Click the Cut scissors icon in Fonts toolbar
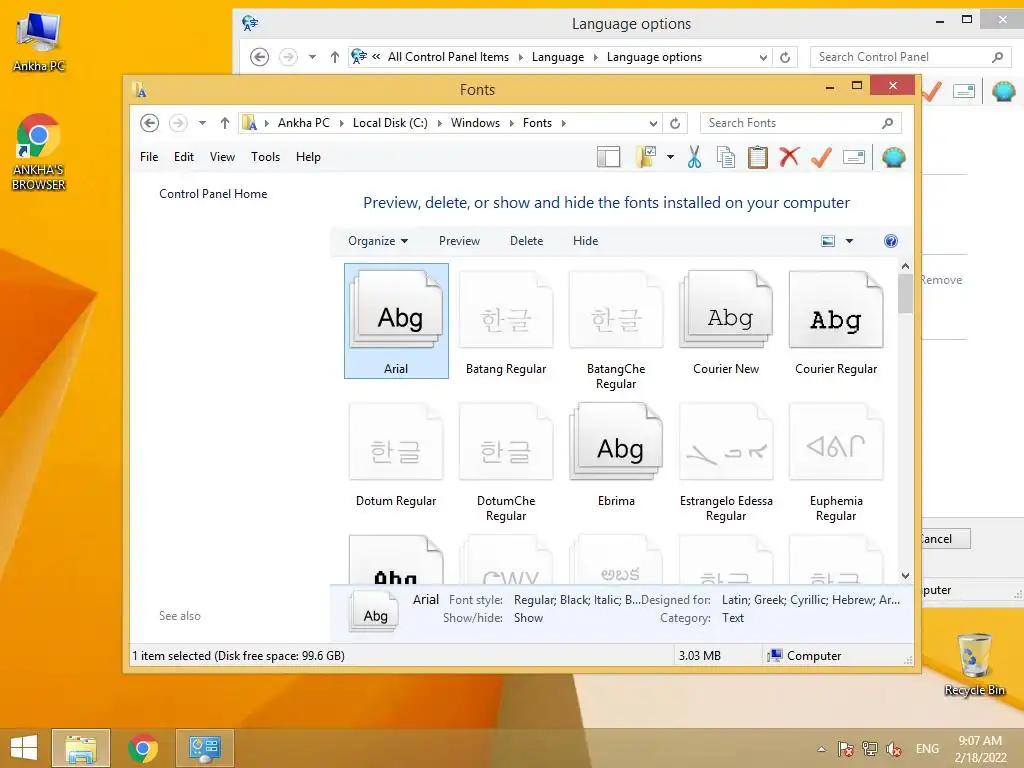The height and width of the screenshot is (768, 1024). tap(694, 157)
